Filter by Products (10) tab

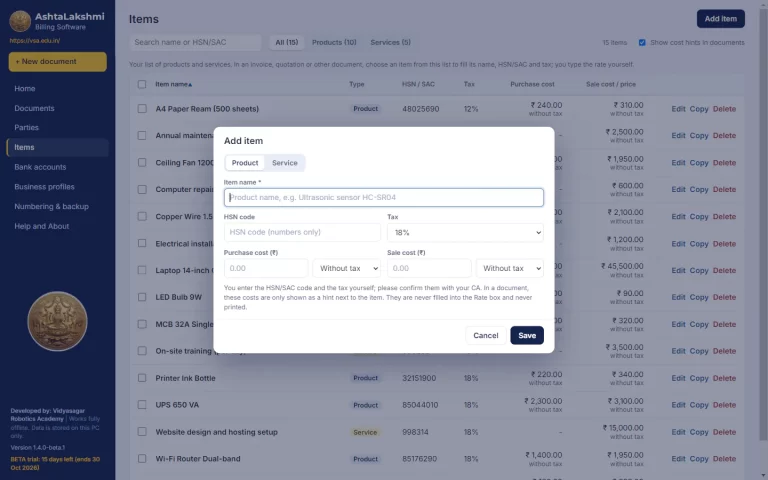click(x=334, y=43)
